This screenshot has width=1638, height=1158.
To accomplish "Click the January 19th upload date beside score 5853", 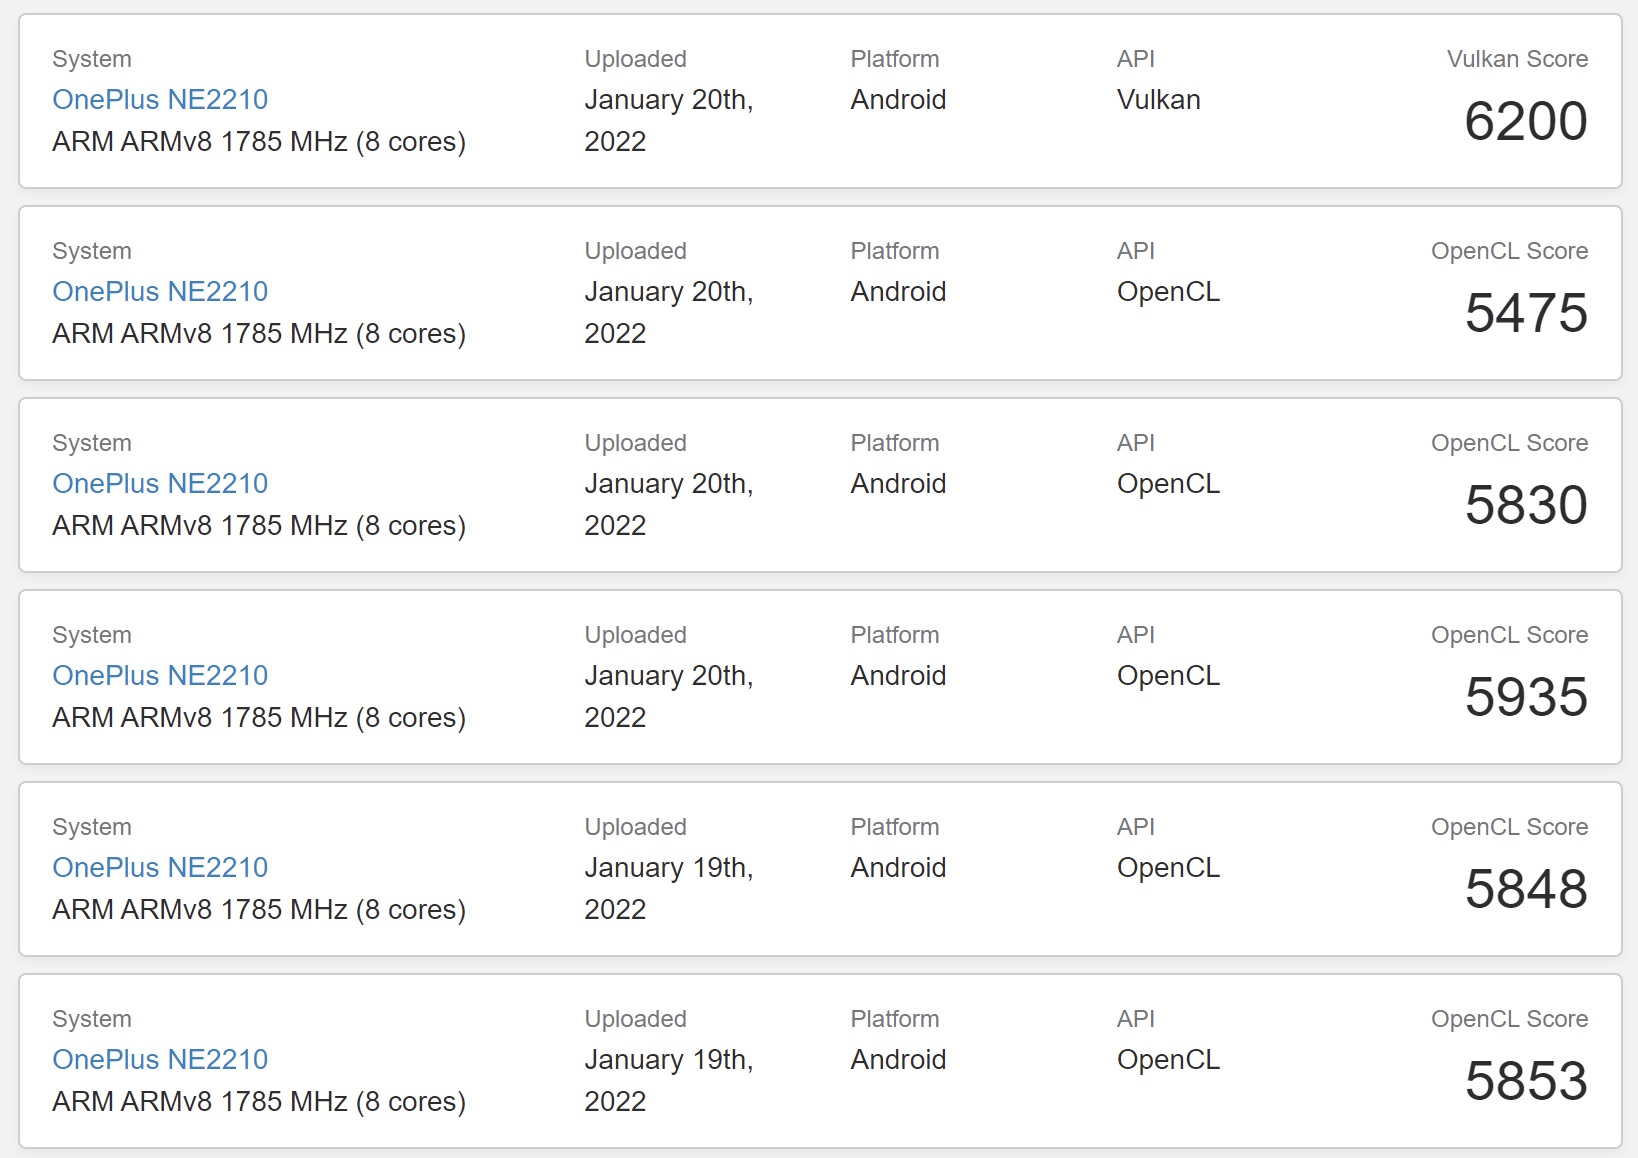I will pyautogui.click(x=668, y=1080).
